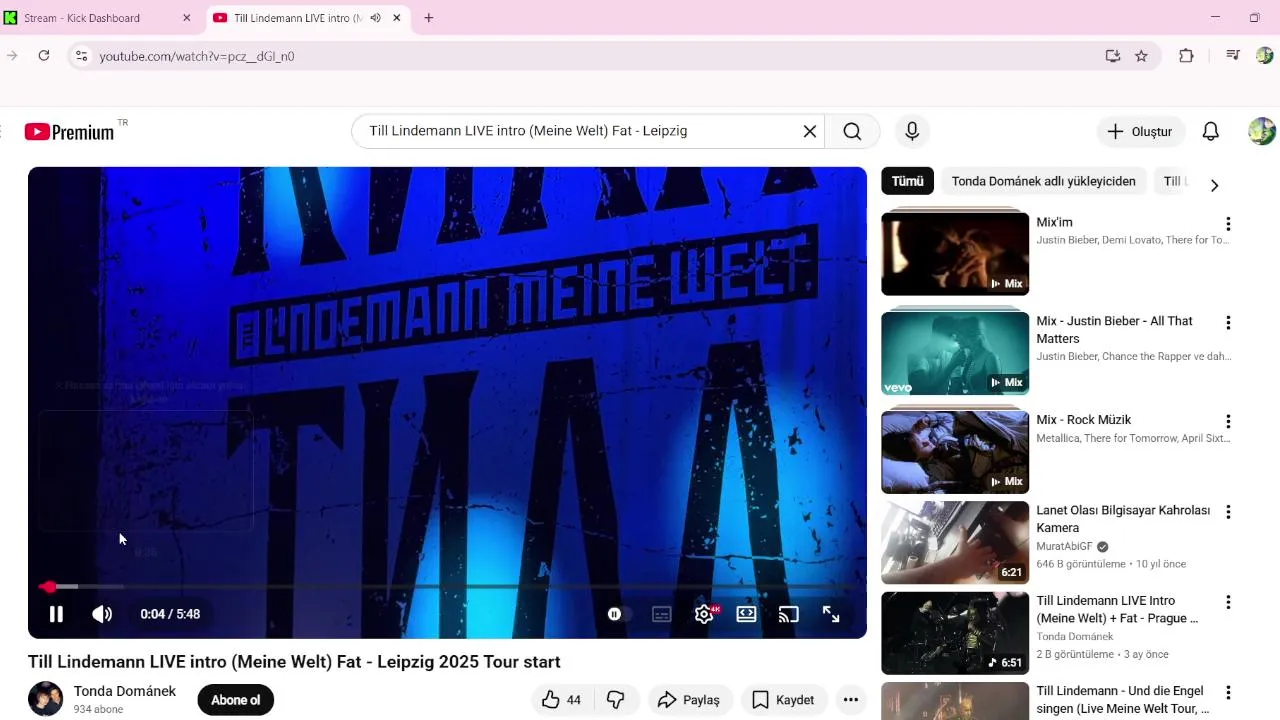
Task: Reload the page
Action: pos(44,56)
